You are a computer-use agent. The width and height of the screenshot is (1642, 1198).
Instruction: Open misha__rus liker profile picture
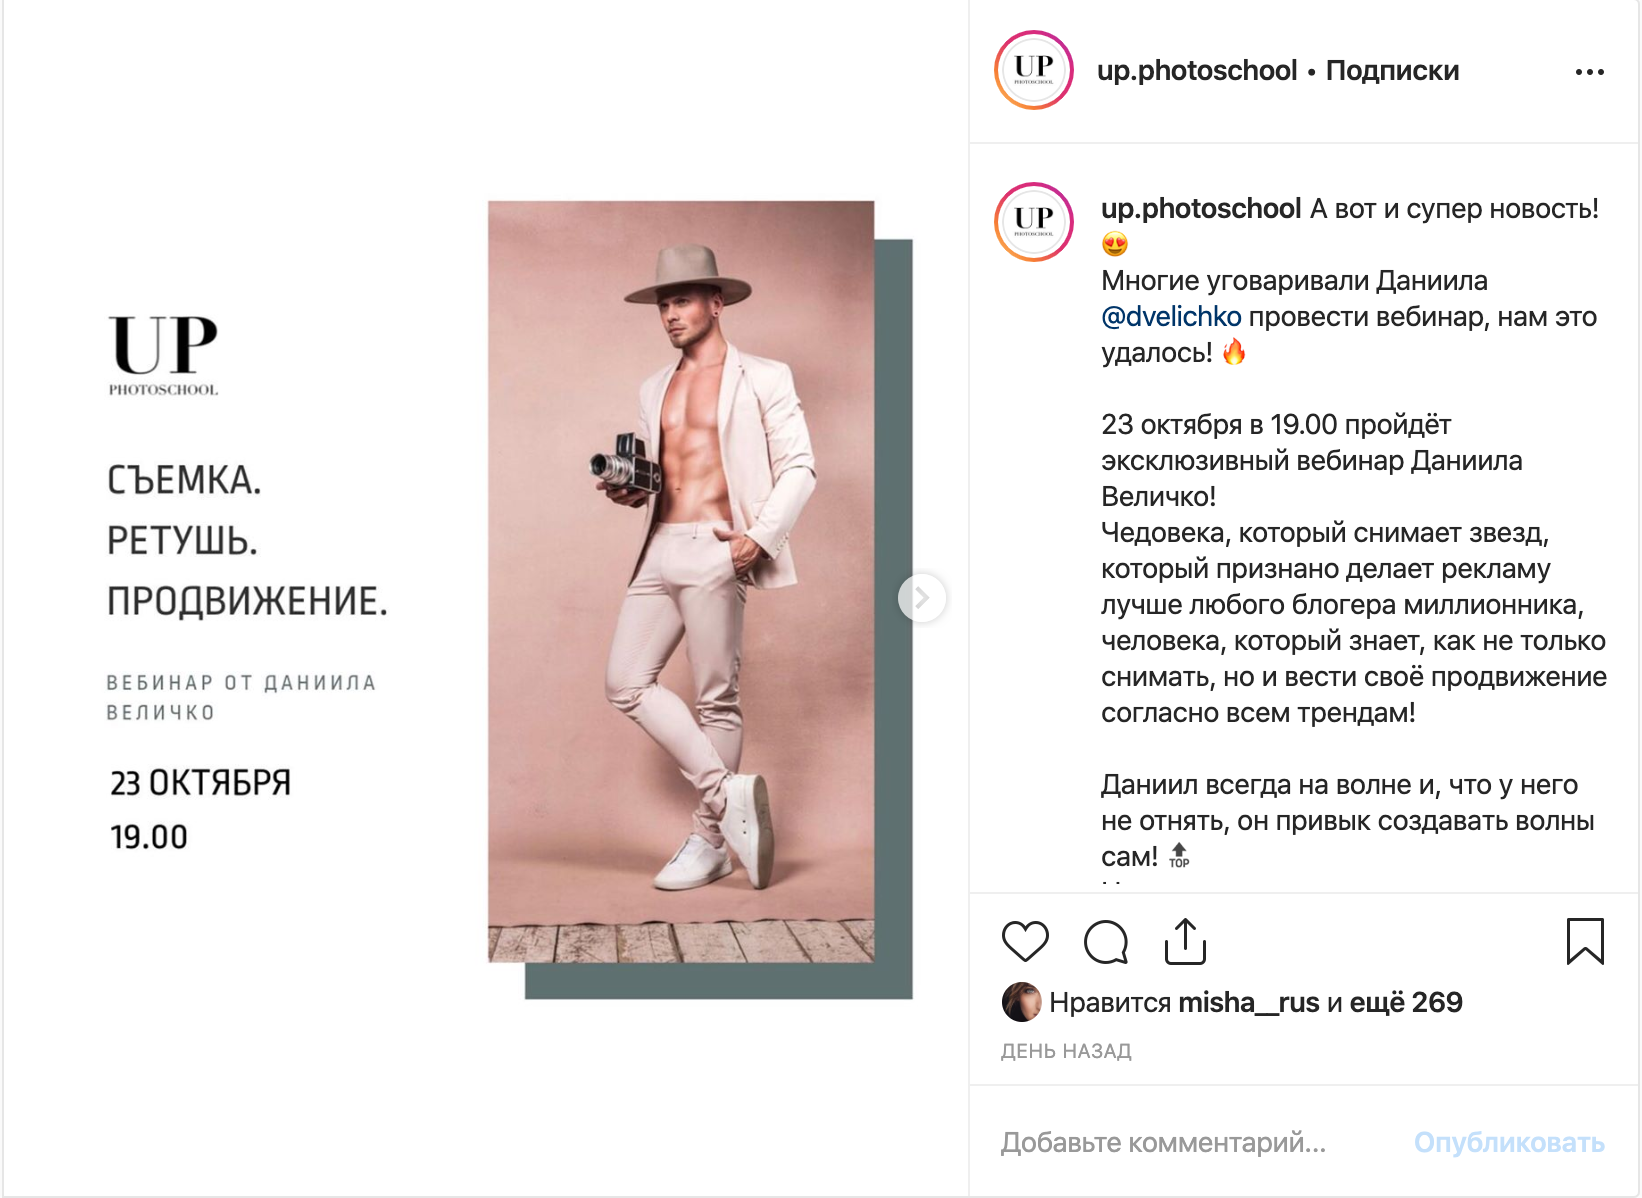coord(1021,1002)
